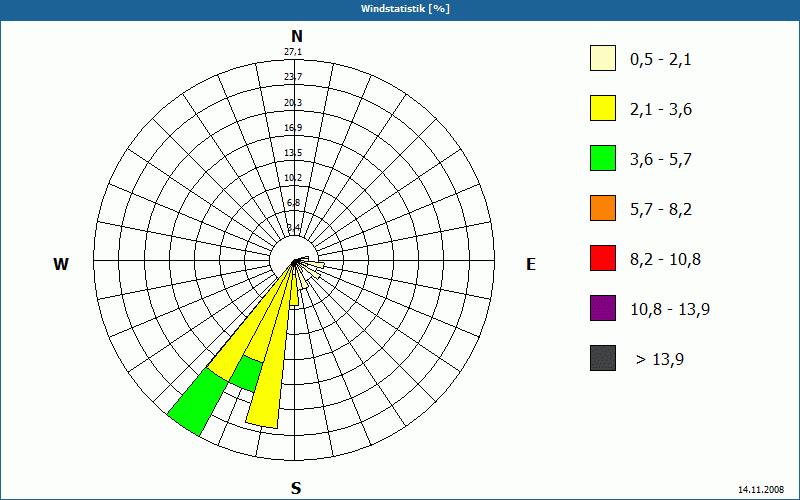This screenshot has height=500, width=800.
Task: Click the legend label '8,2 - 10,8'
Action: (x=665, y=260)
